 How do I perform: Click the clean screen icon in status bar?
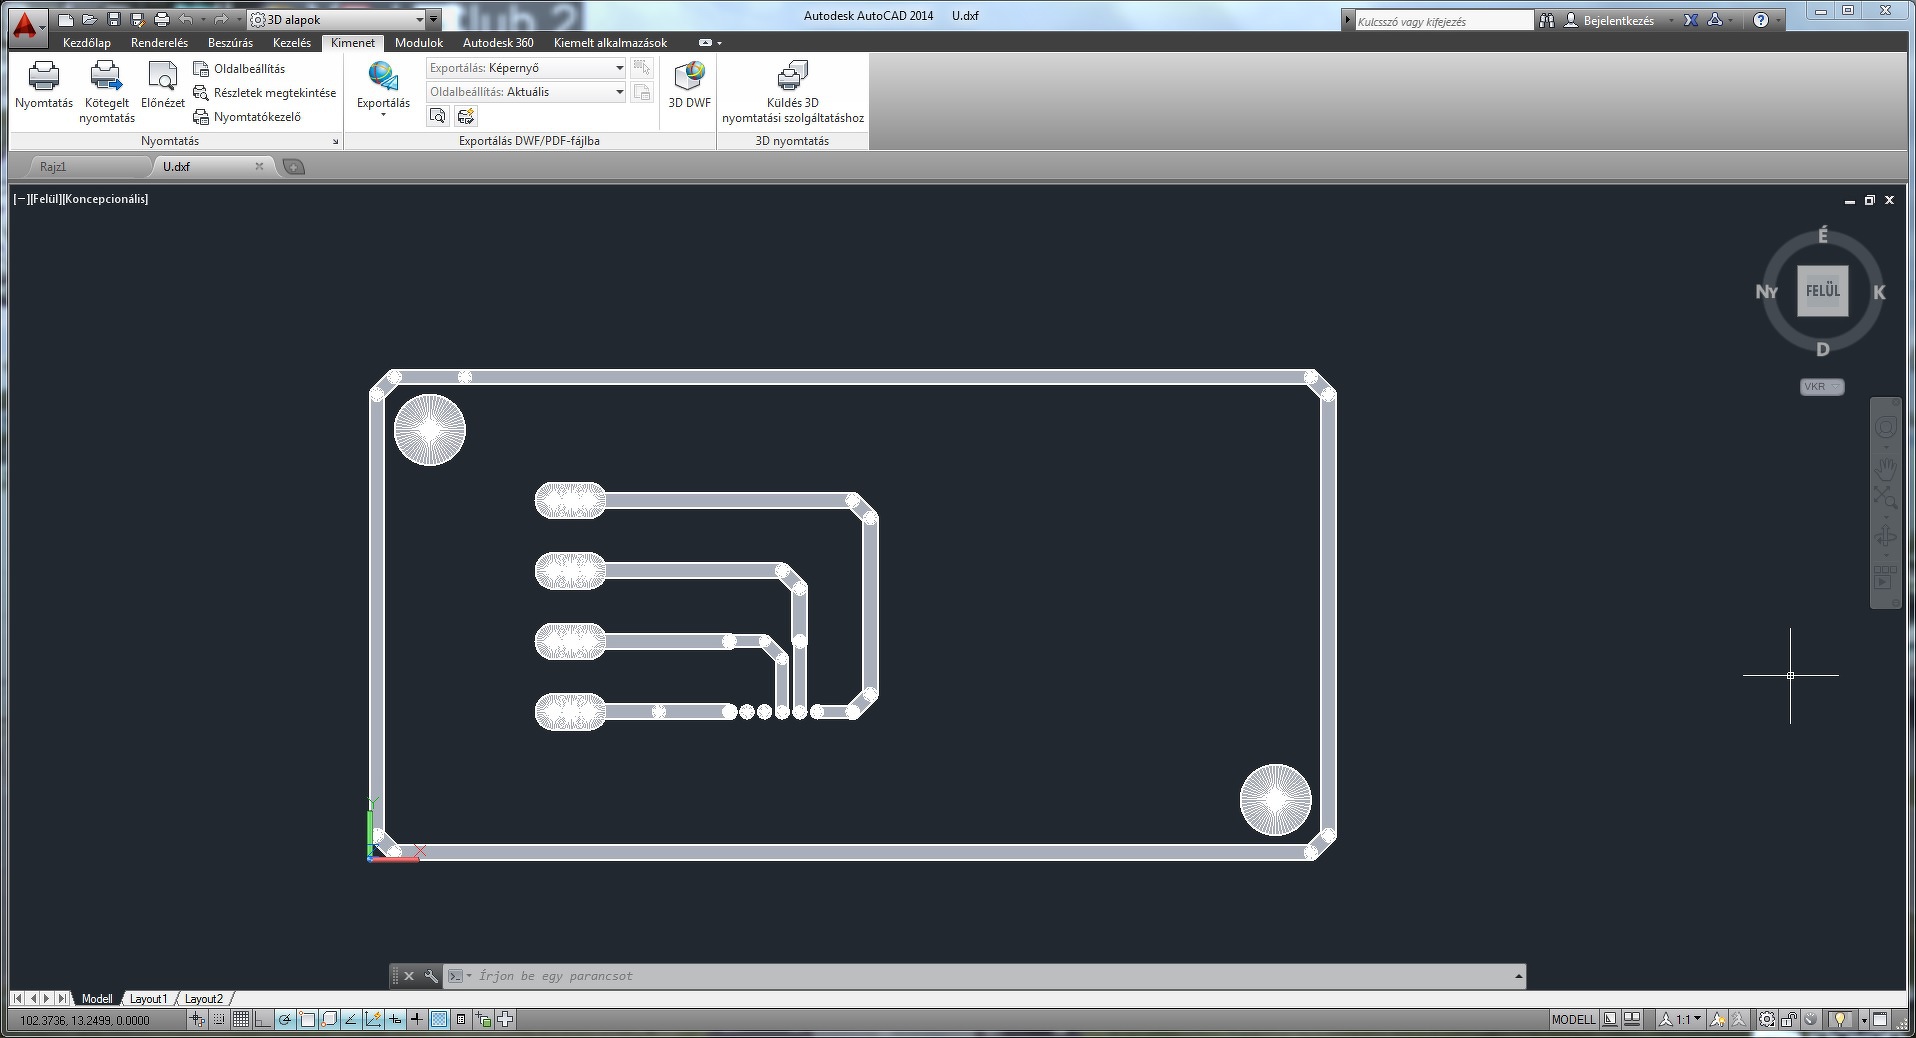click(x=1880, y=1020)
